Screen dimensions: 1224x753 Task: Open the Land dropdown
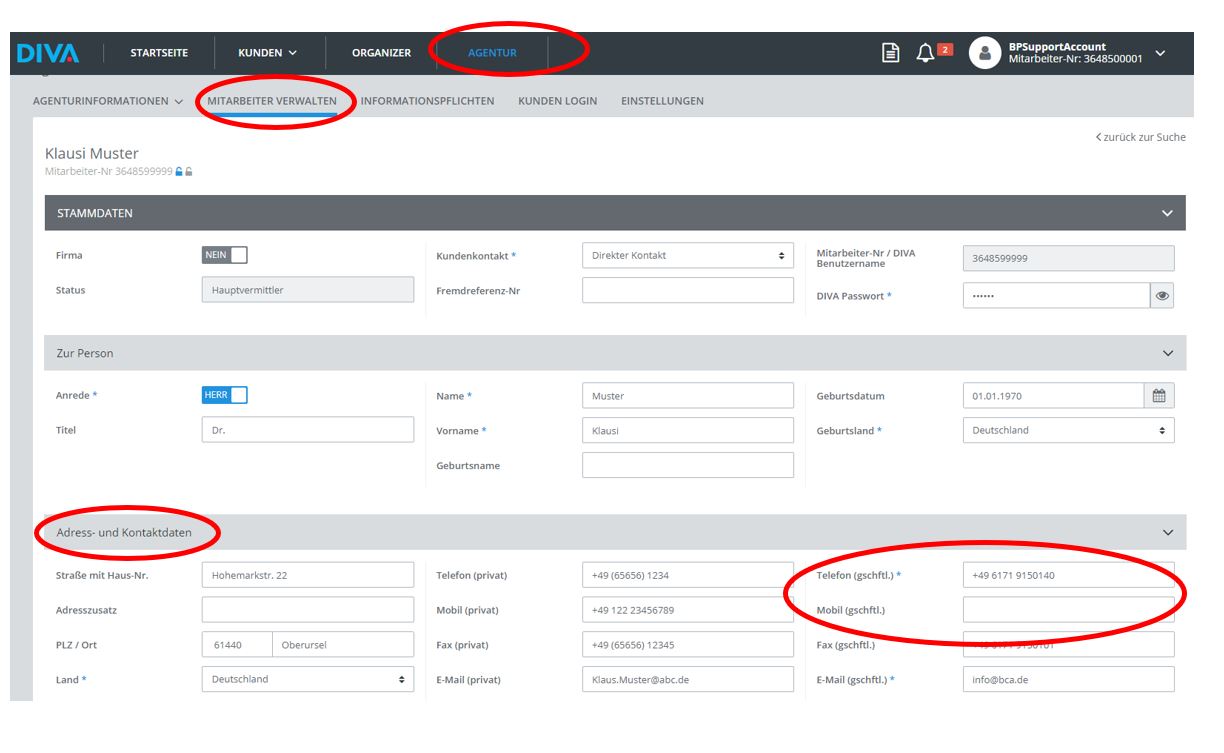[307, 680]
